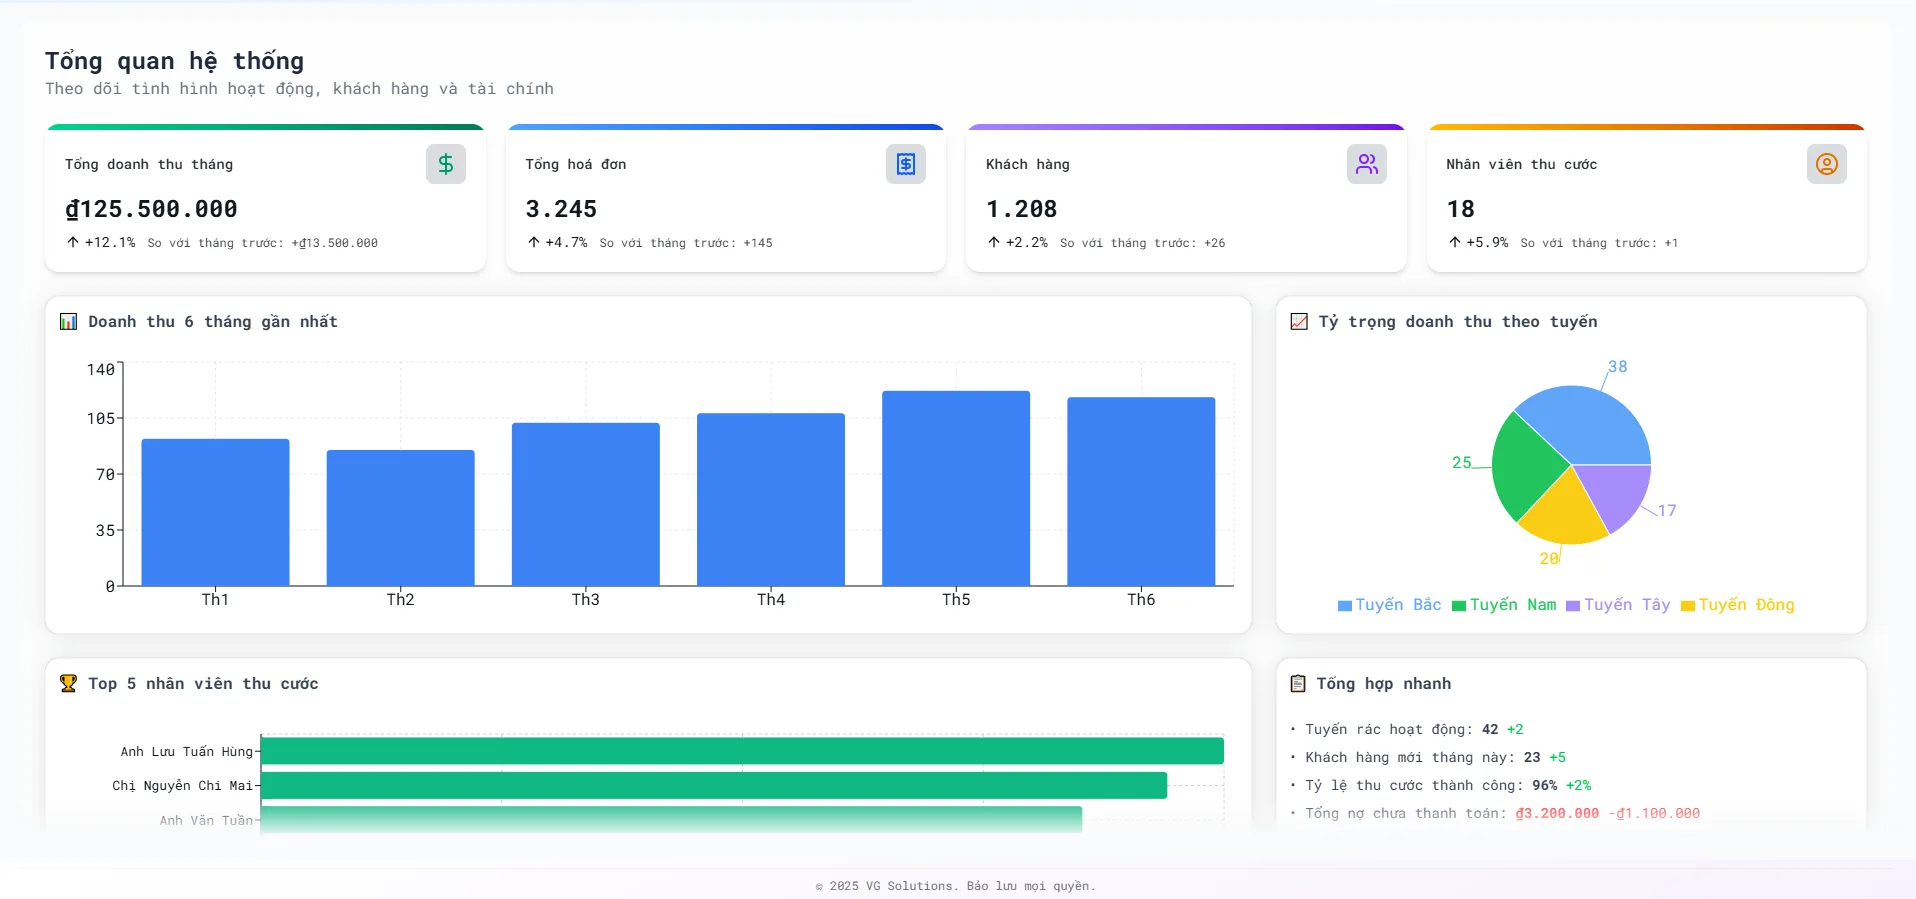The width and height of the screenshot is (1916, 899).
Task: Click Chị Nguyễn Chi Mai's green bar
Action: click(x=713, y=785)
